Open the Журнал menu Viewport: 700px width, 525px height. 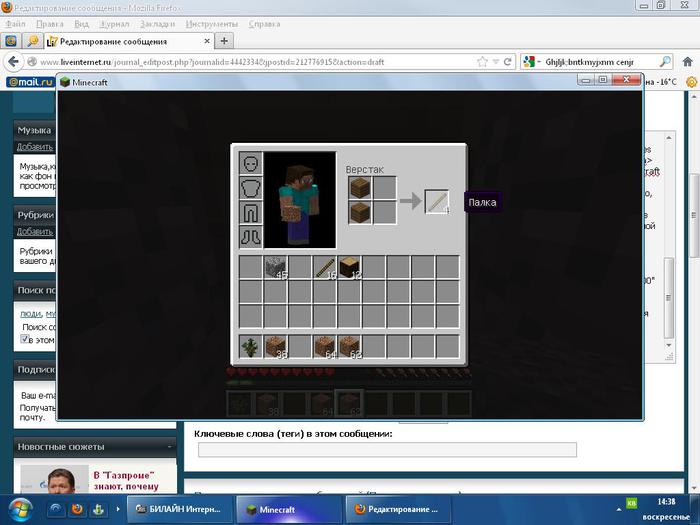(114, 24)
